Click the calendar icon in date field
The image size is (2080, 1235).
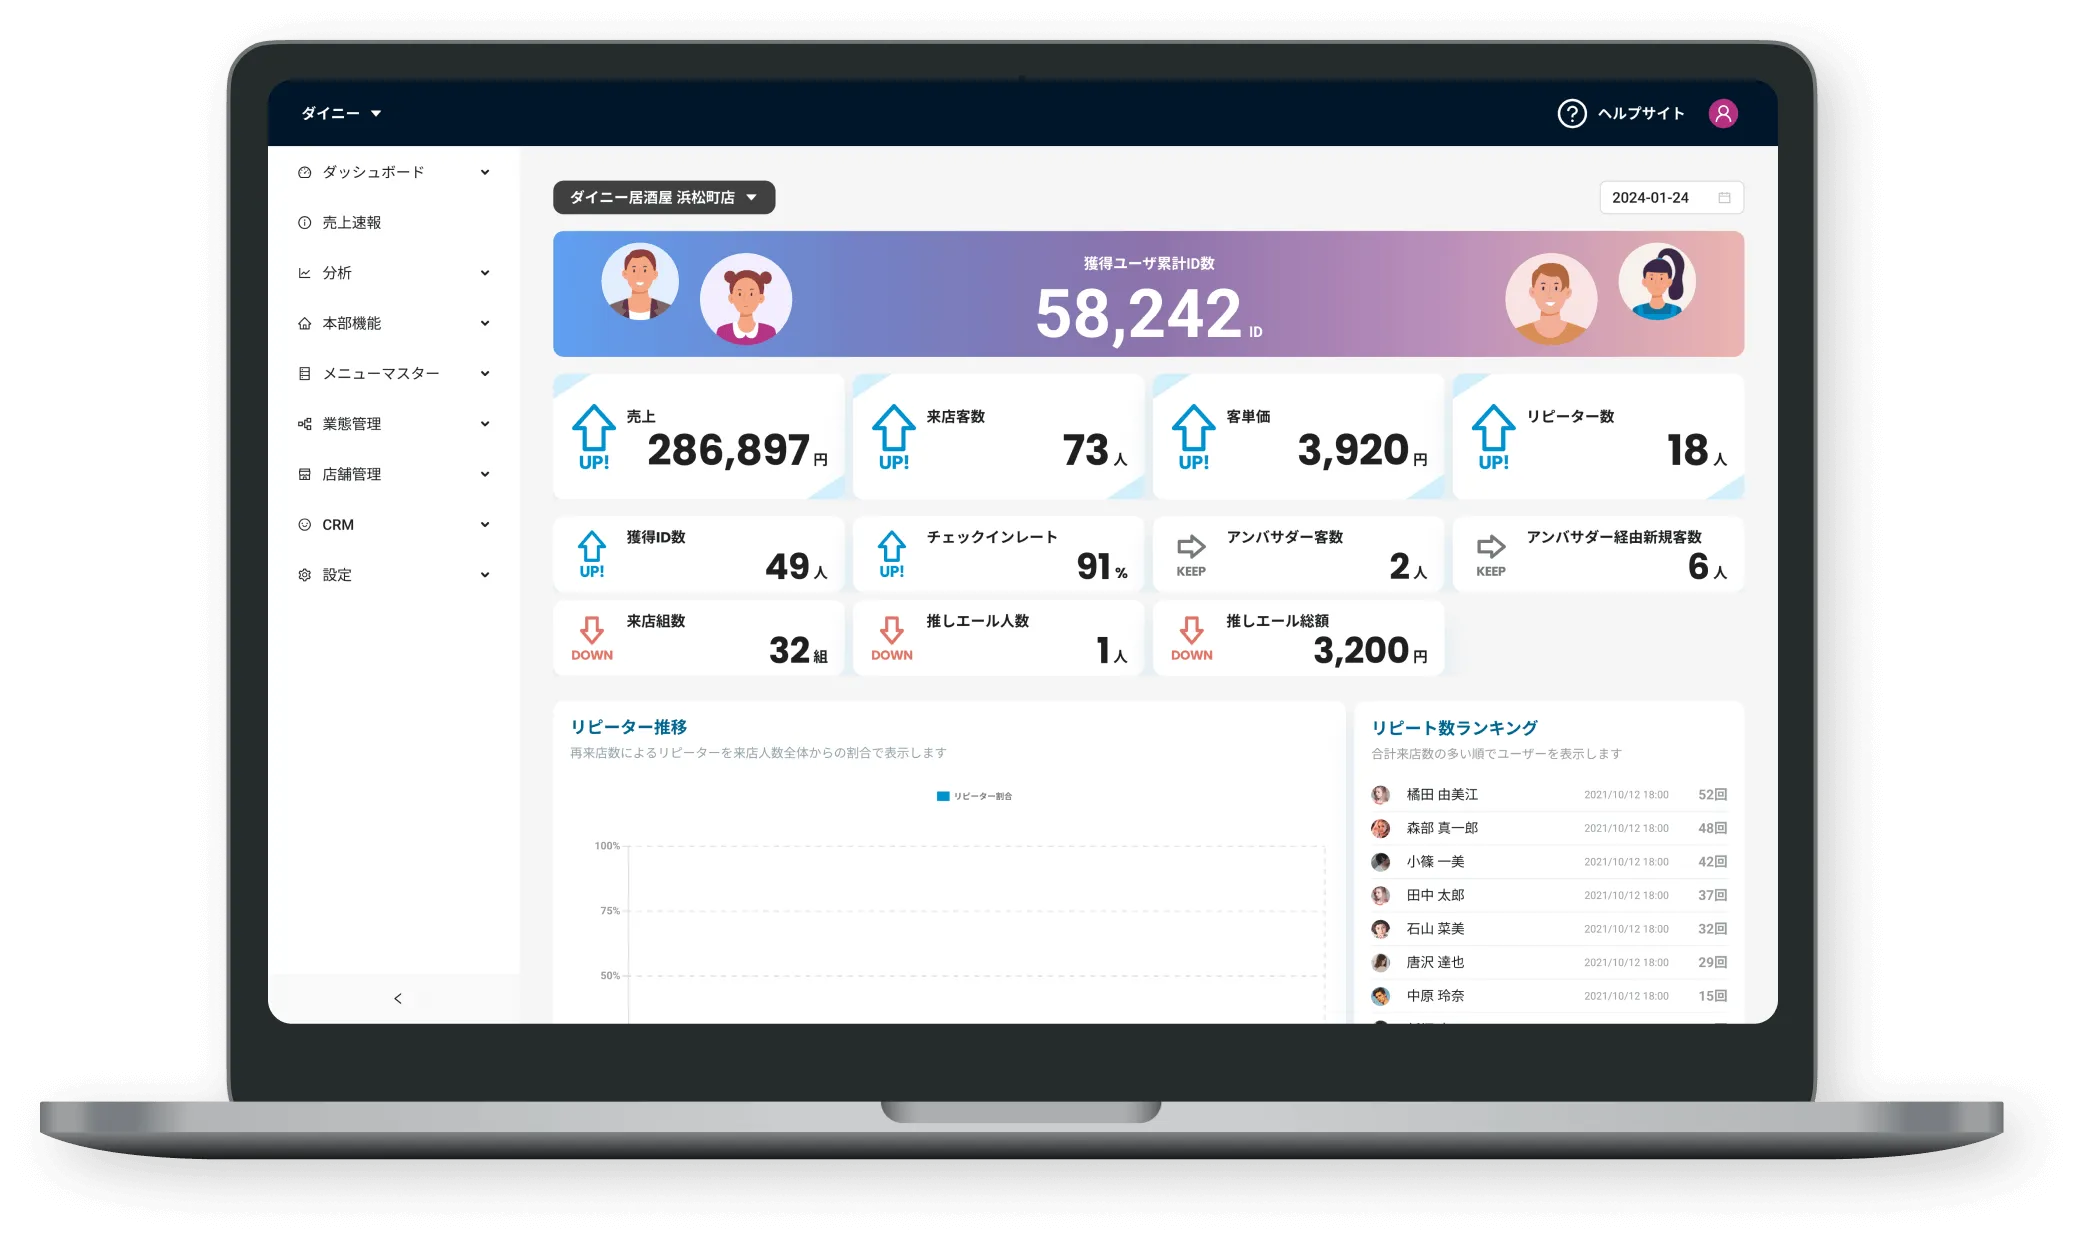(x=1724, y=198)
